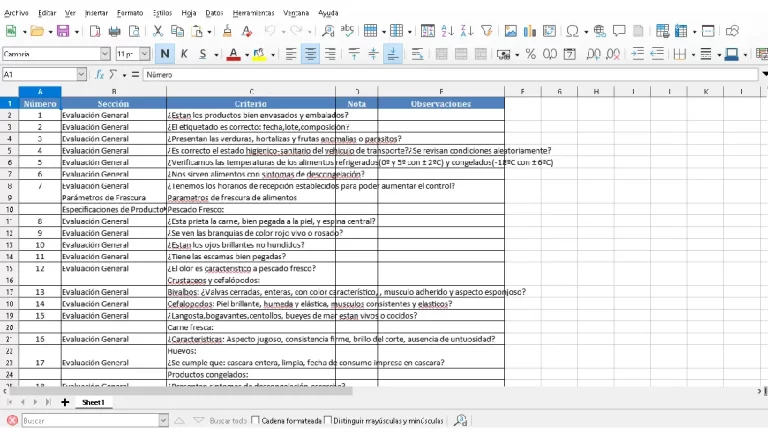Click the Decrease indent icon
Image resolution: width=768 pixels, height=435 pixels.
point(657,54)
